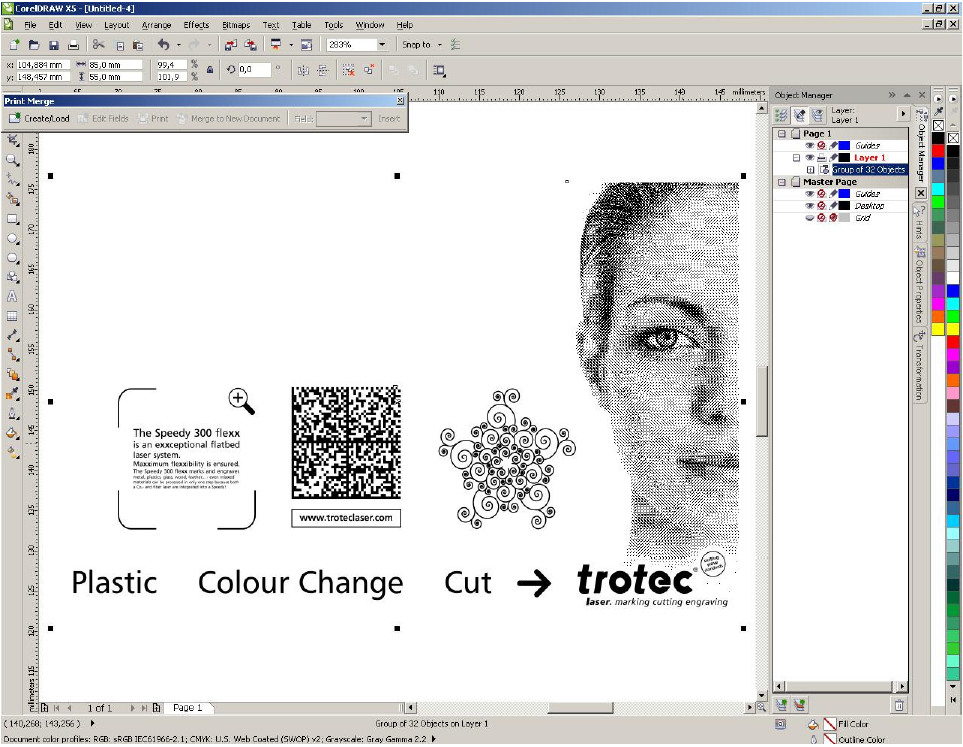
Task: Show the Grid layer via eye icon
Action: tap(809, 218)
